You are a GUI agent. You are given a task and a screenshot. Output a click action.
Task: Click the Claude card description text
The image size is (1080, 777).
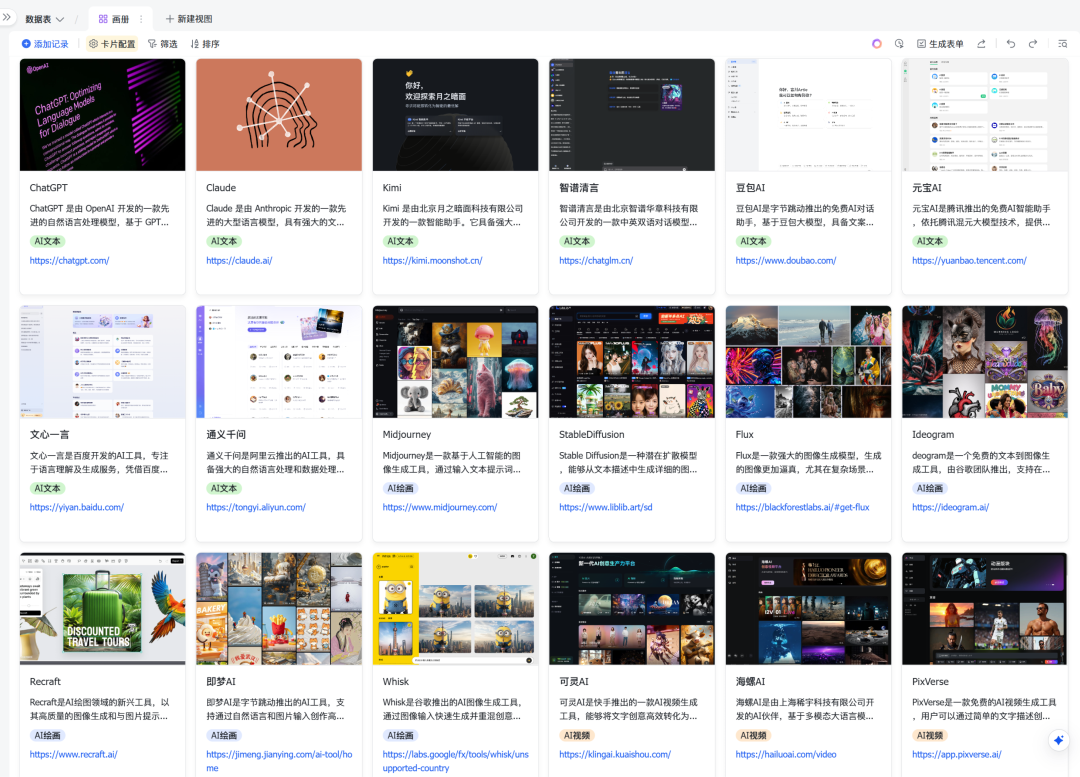pyautogui.click(x=276, y=215)
